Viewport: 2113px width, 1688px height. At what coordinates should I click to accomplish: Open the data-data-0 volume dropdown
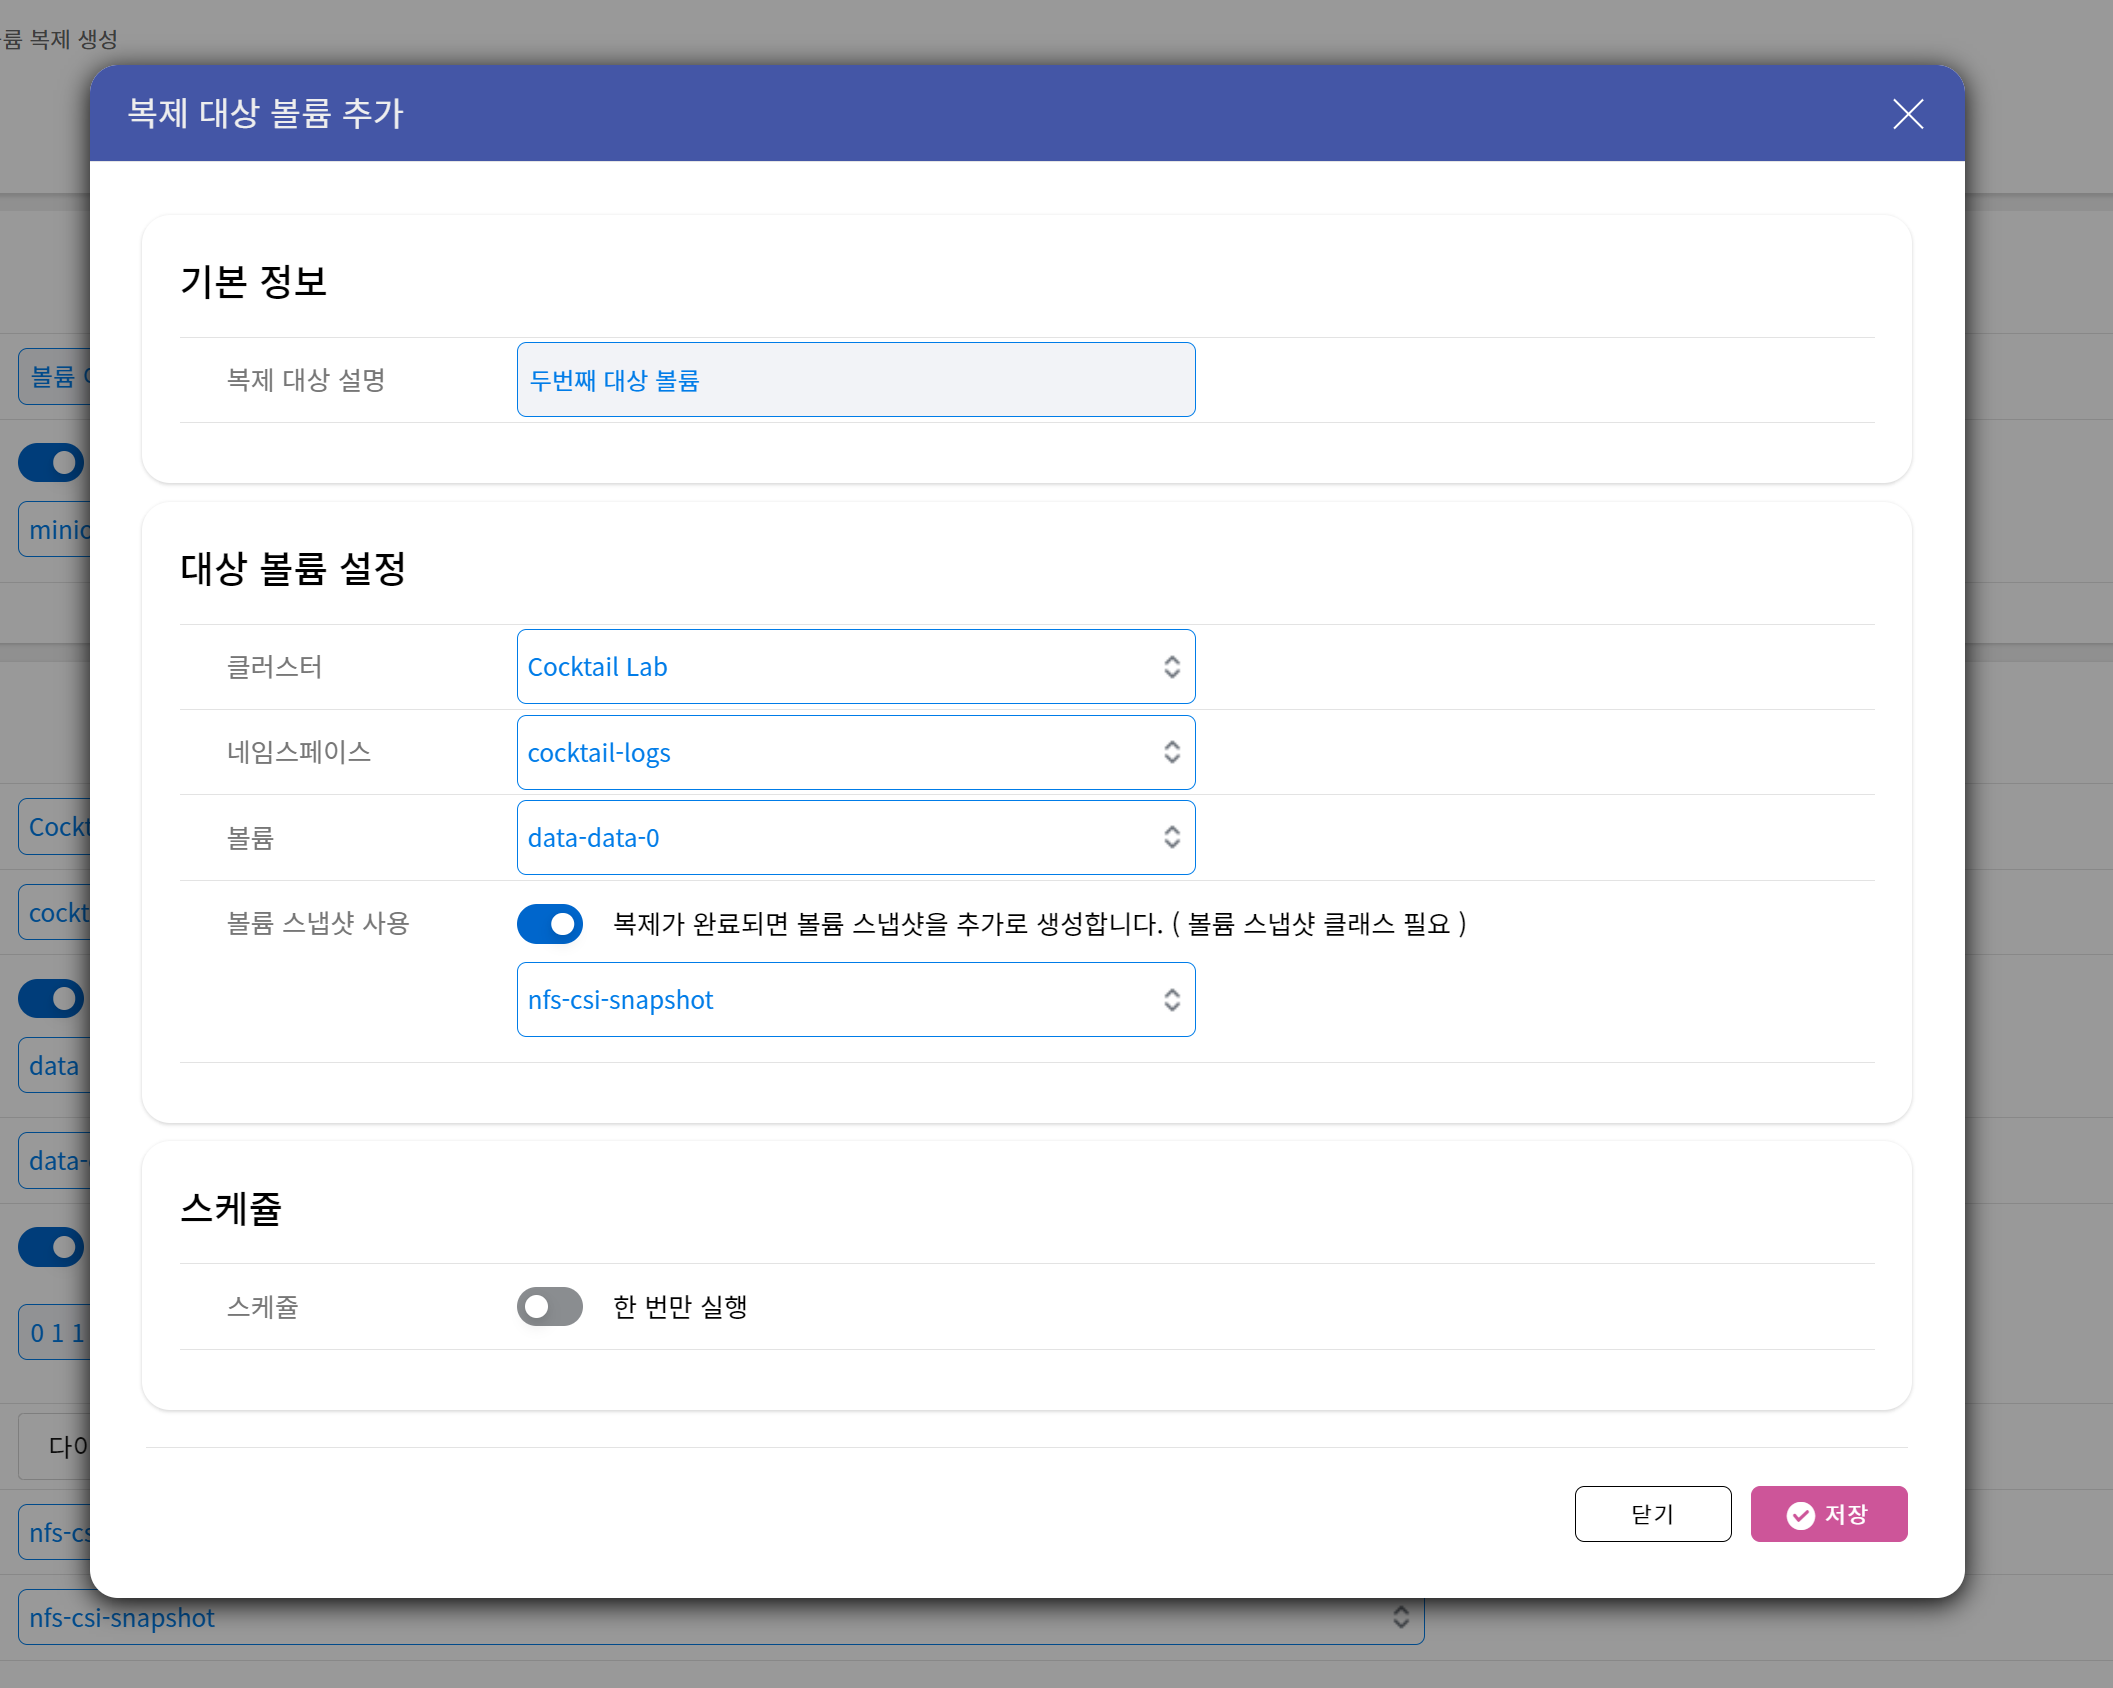tap(840, 837)
